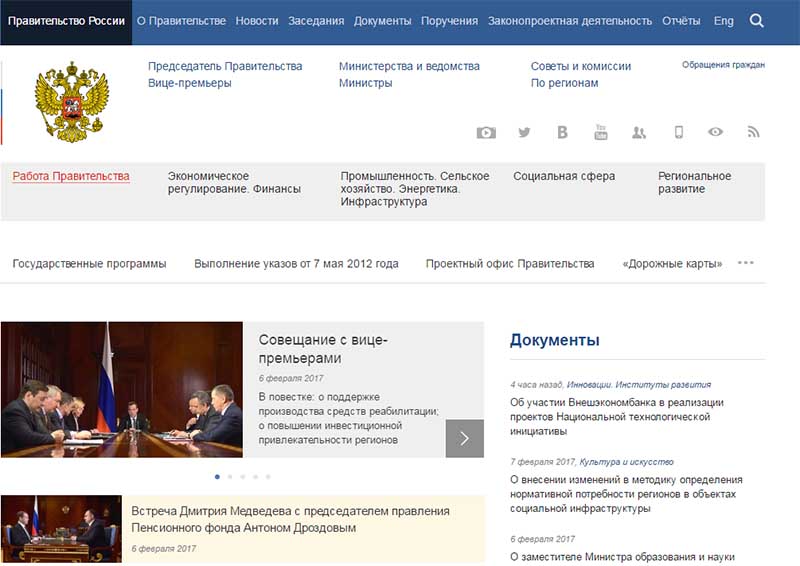The height and width of the screenshot is (566, 800).
Task: Select the first carousel dot indicator
Action: (217, 477)
